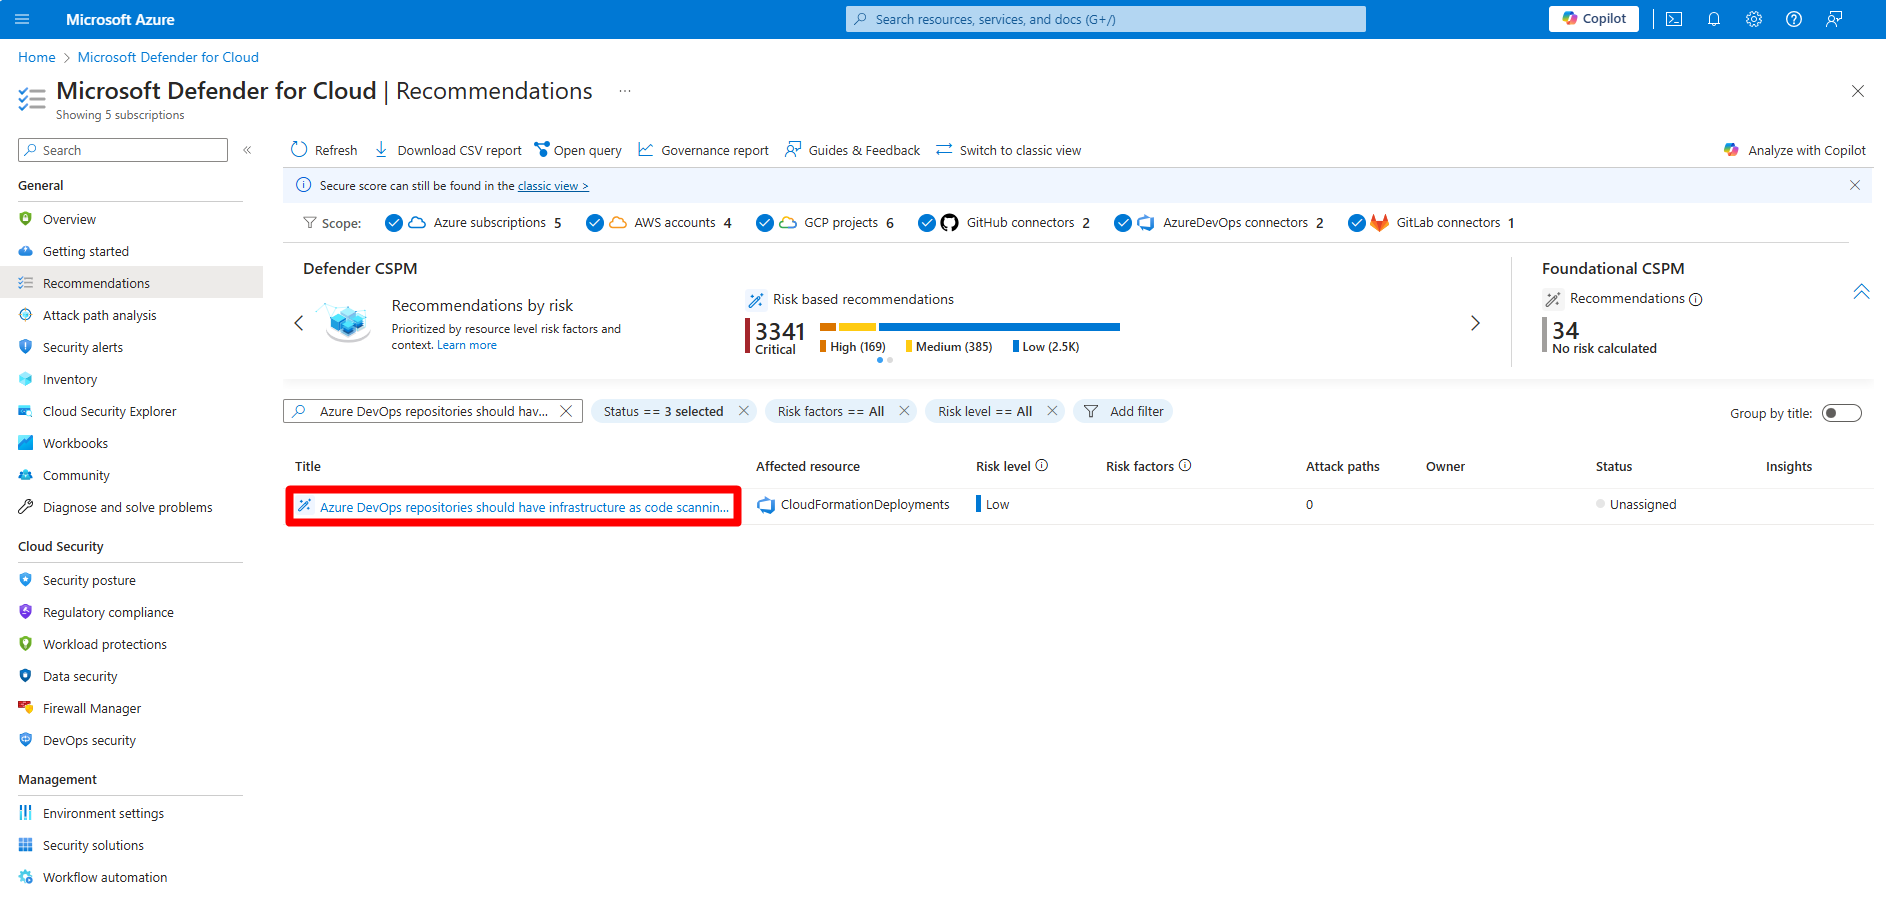Click the Workload protections icon
Viewport: 1886px width, 901px height.
click(26, 644)
